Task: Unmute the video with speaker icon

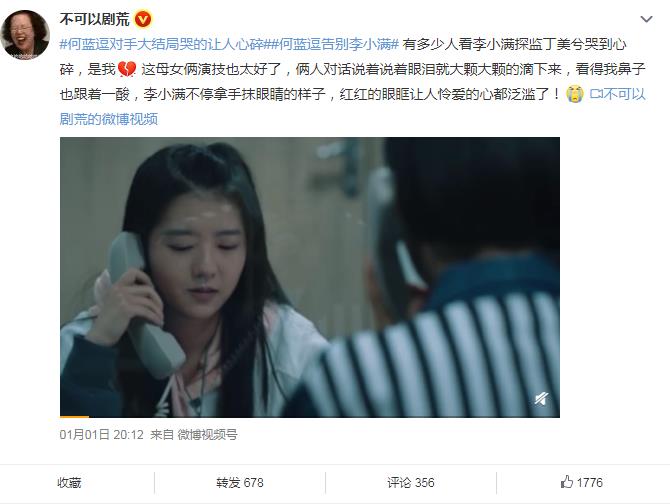Action: click(x=541, y=399)
